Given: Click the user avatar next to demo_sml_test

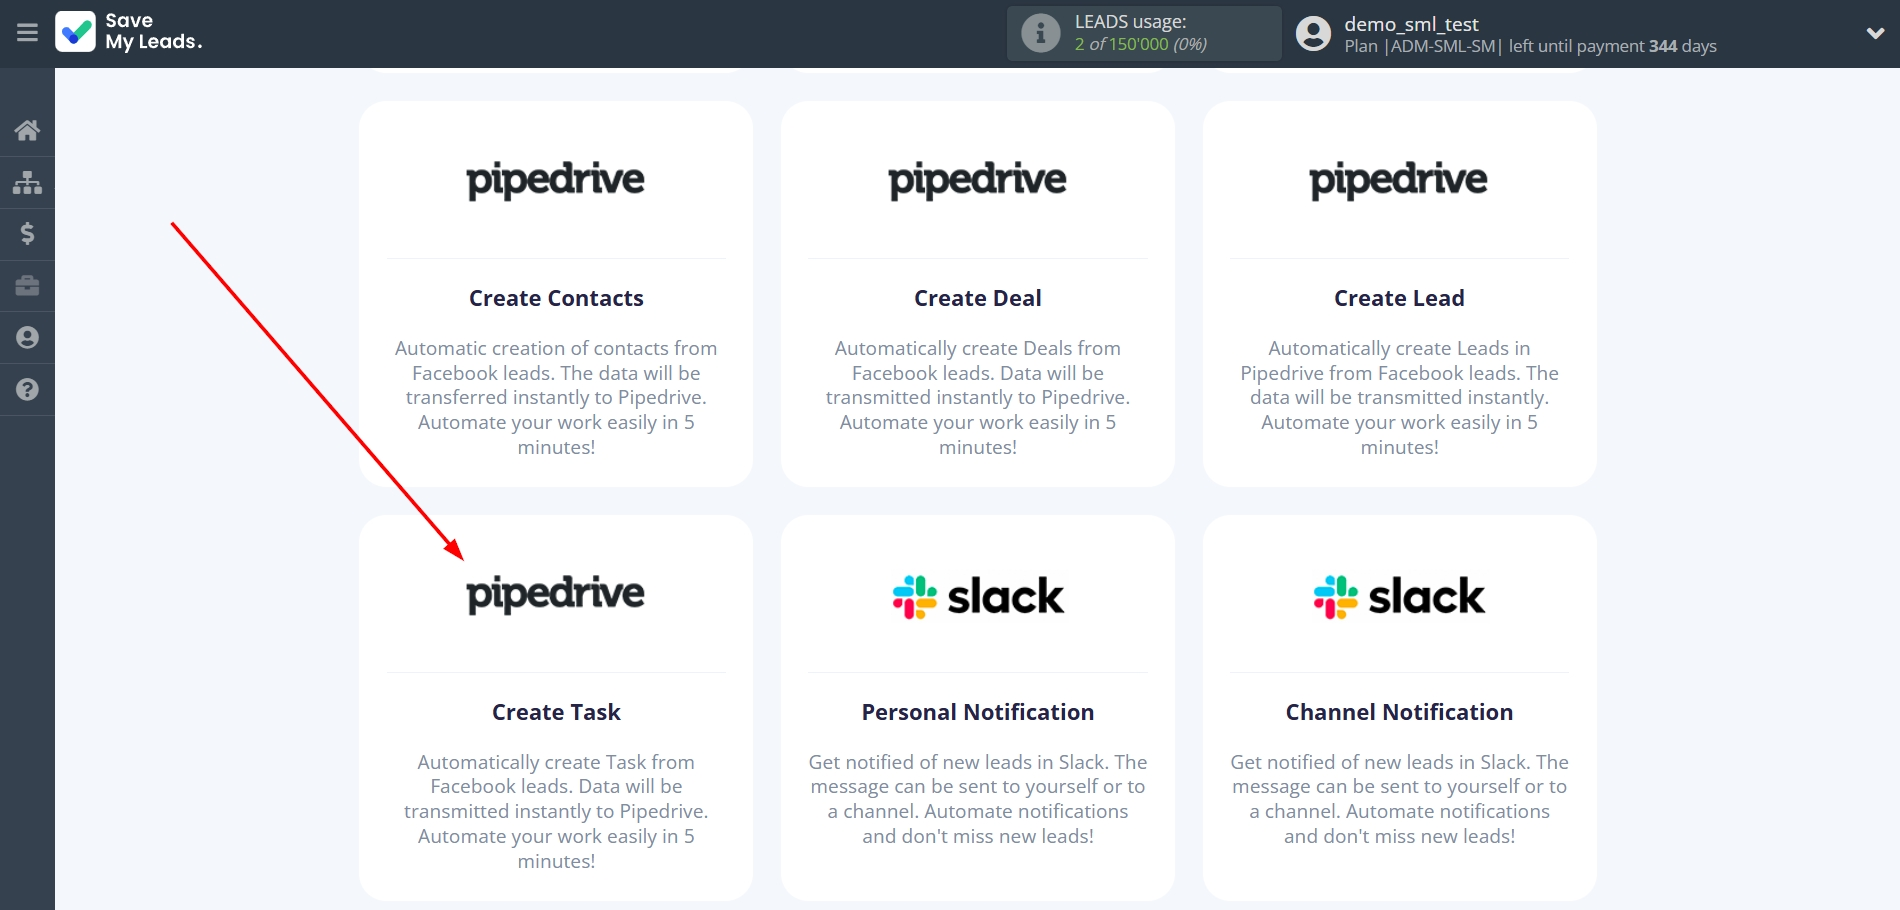Looking at the screenshot, I should point(1313,33).
